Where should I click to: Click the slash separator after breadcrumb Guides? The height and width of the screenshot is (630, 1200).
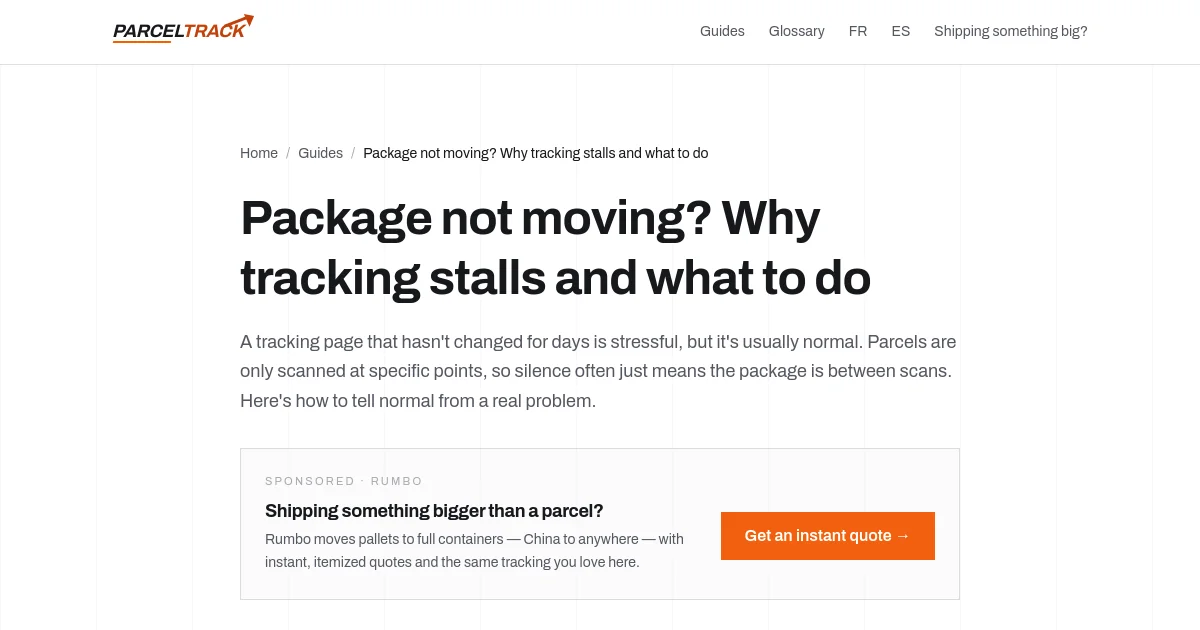click(x=353, y=153)
